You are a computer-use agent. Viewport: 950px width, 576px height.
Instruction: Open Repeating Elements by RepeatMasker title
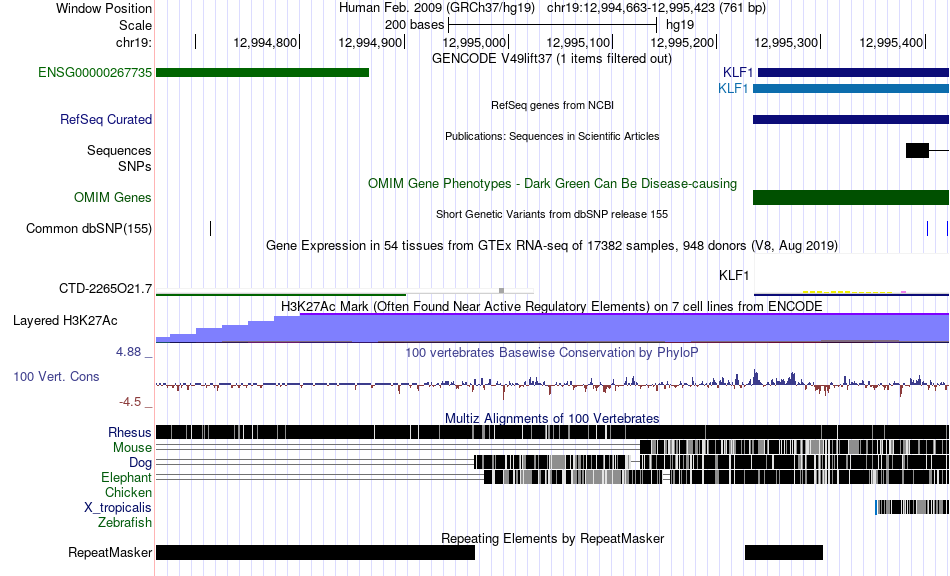tap(552, 538)
